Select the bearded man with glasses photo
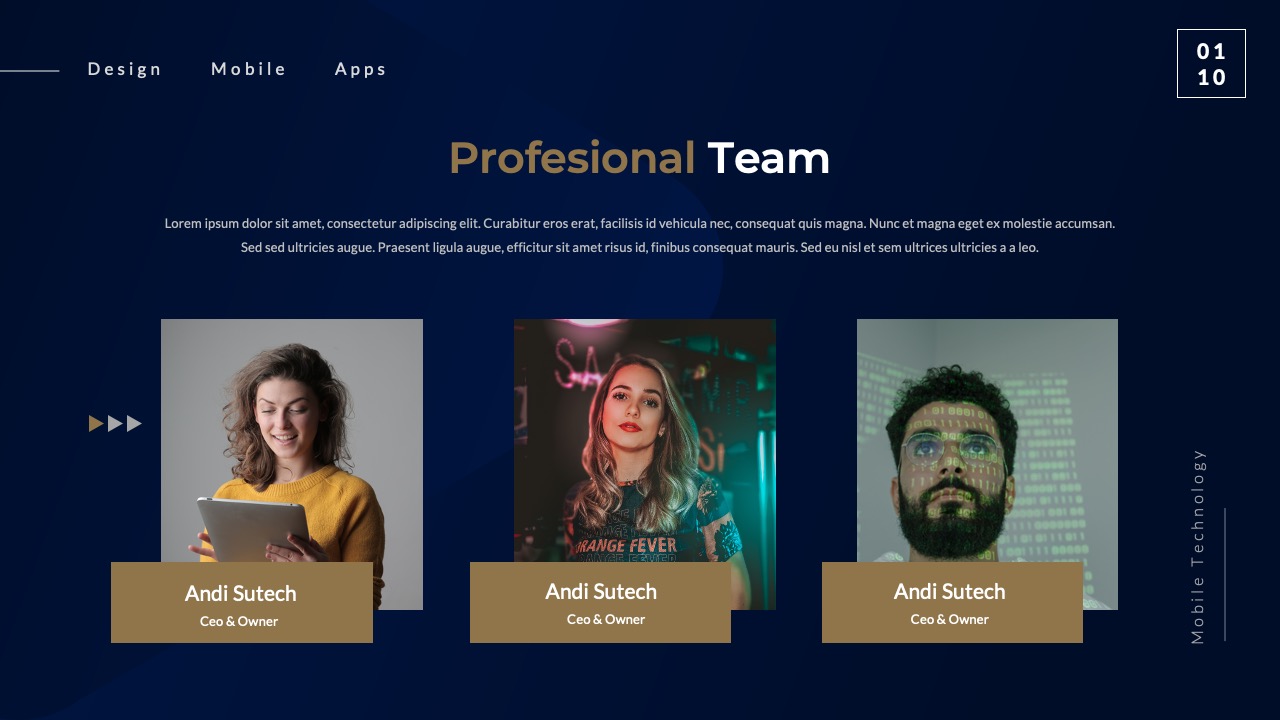The image size is (1280, 720). tap(987, 440)
